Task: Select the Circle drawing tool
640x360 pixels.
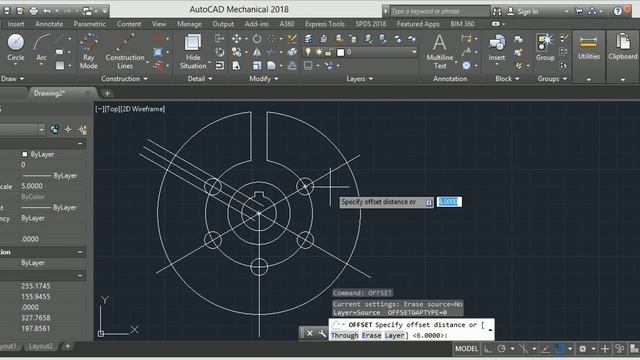Action: [16, 47]
